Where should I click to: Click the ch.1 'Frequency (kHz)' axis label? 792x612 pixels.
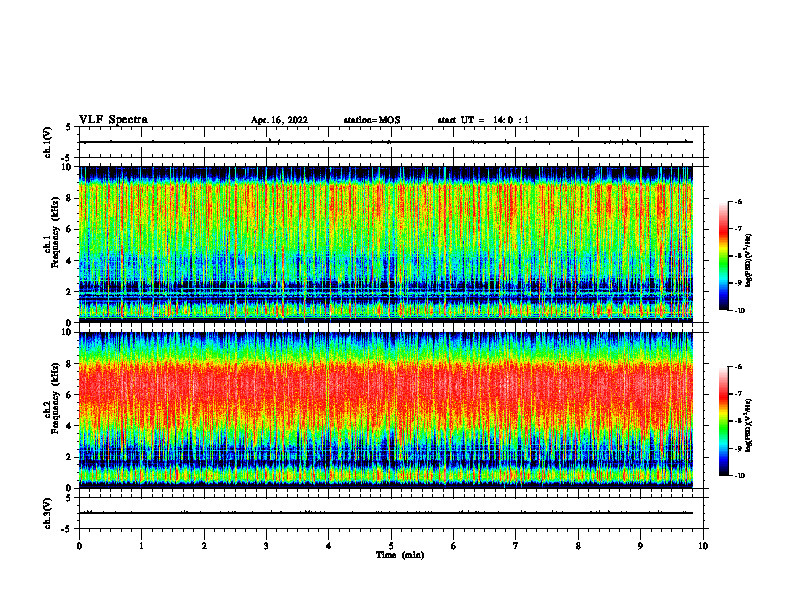point(55,232)
